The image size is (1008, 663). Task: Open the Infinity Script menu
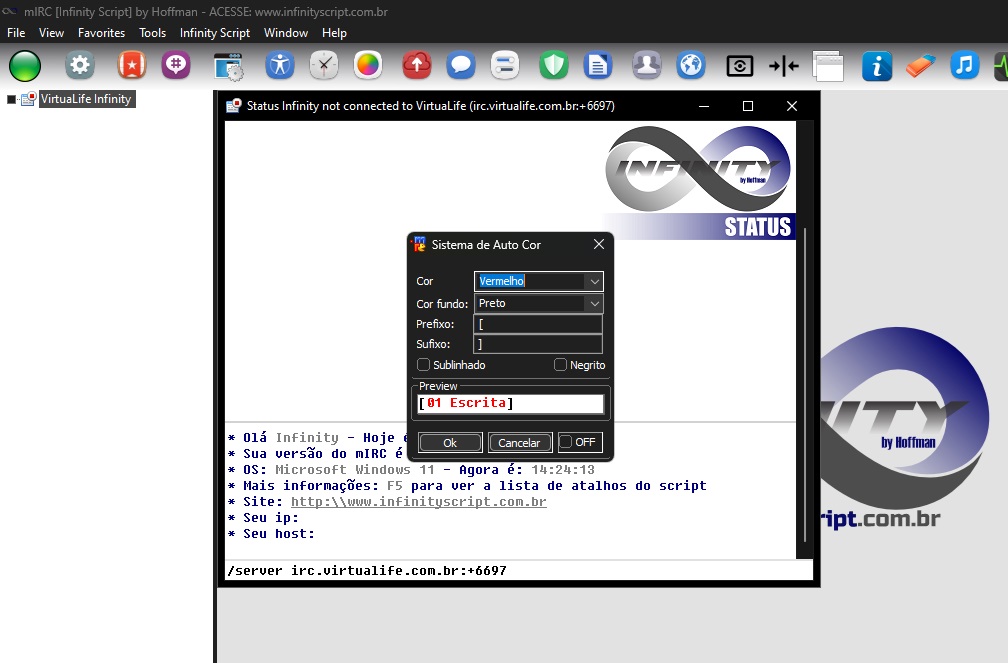tap(214, 33)
